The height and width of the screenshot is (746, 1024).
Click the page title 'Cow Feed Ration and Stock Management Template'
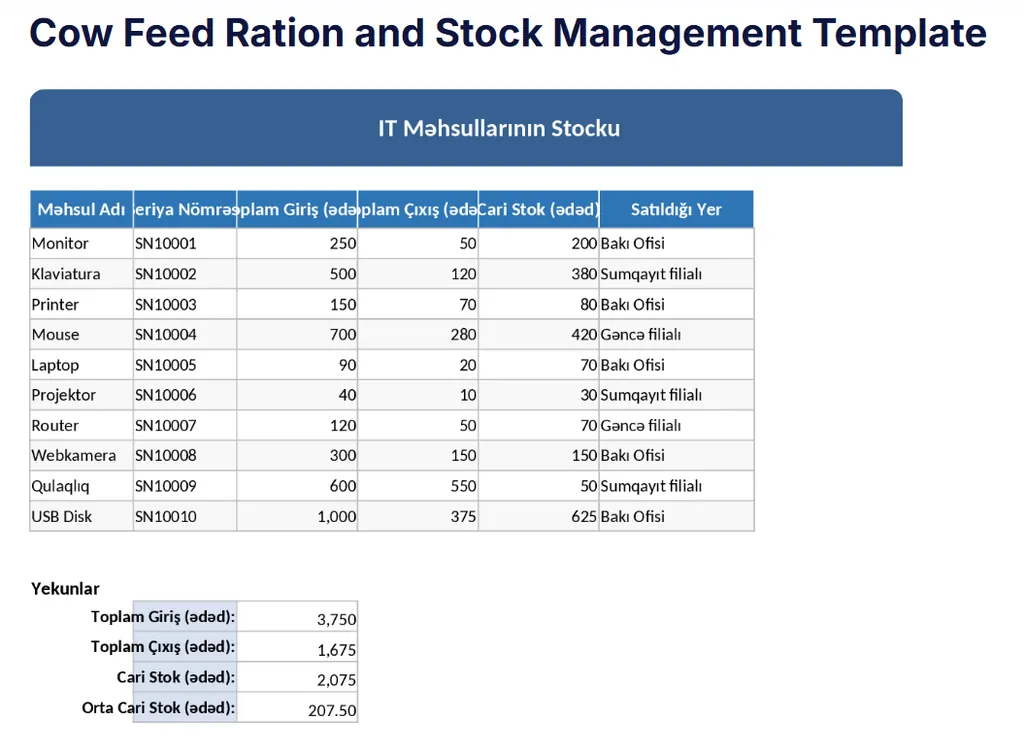click(x=508, y=34)
